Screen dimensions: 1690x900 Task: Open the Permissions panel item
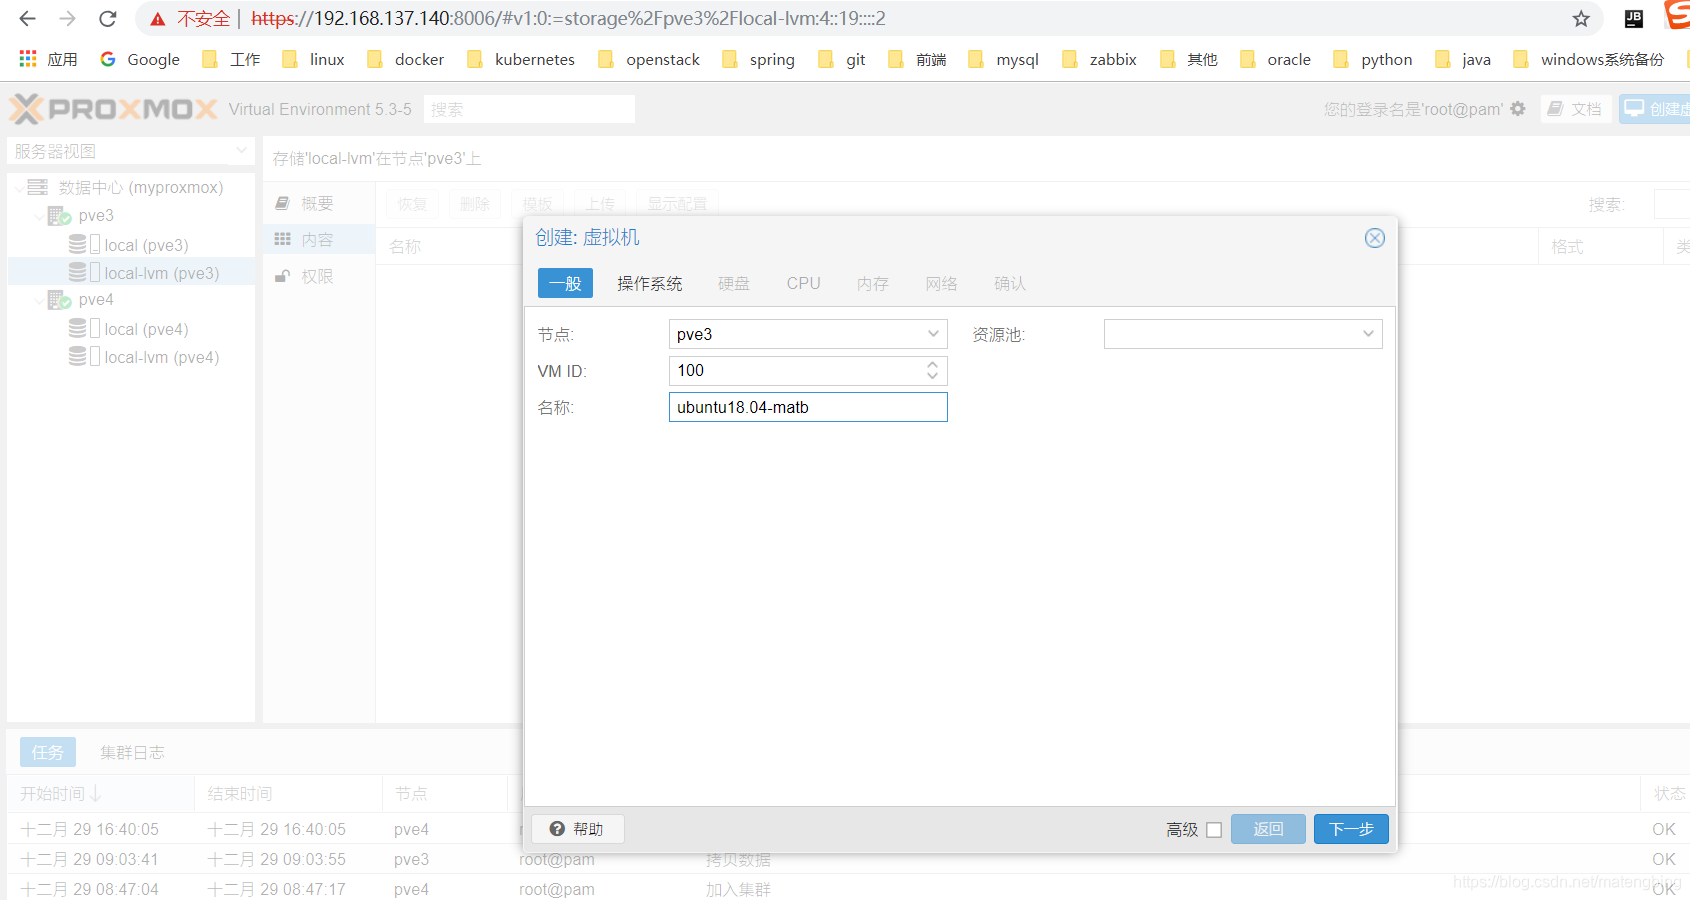pyautogui.click(x=319, y=276)
